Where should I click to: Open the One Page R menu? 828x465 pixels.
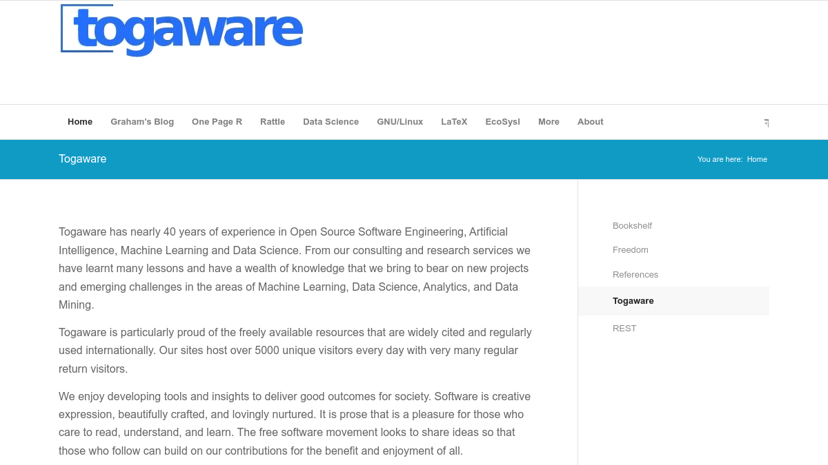(x=217, y=122)
